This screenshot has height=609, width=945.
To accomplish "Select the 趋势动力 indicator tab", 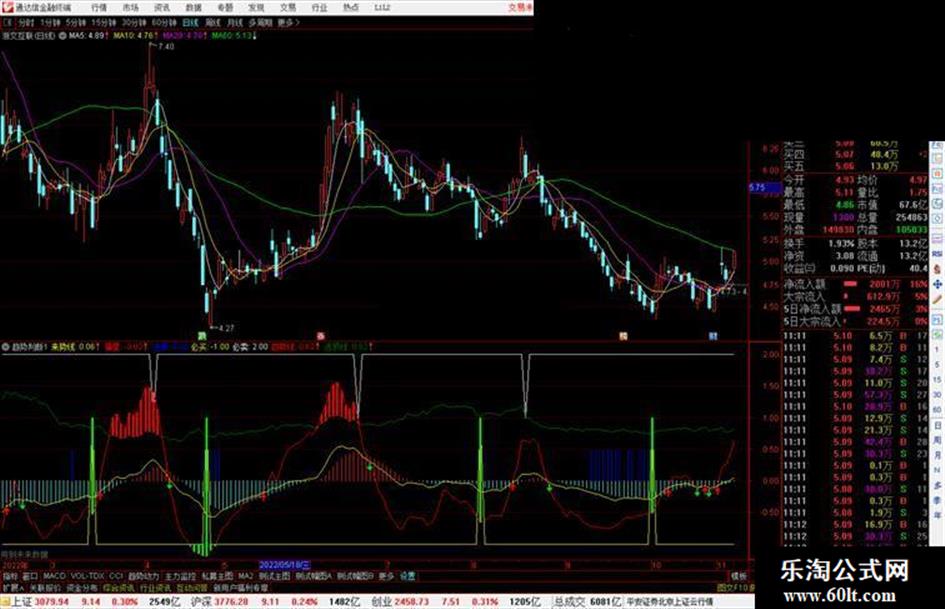I will pos(143,576).
